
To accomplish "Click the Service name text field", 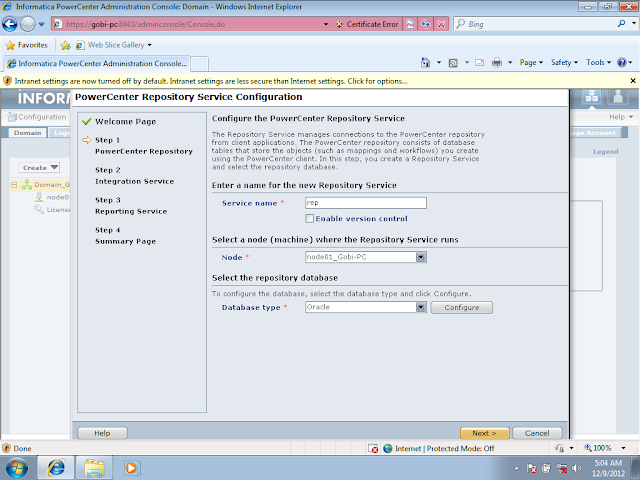I will click(366, 203).
